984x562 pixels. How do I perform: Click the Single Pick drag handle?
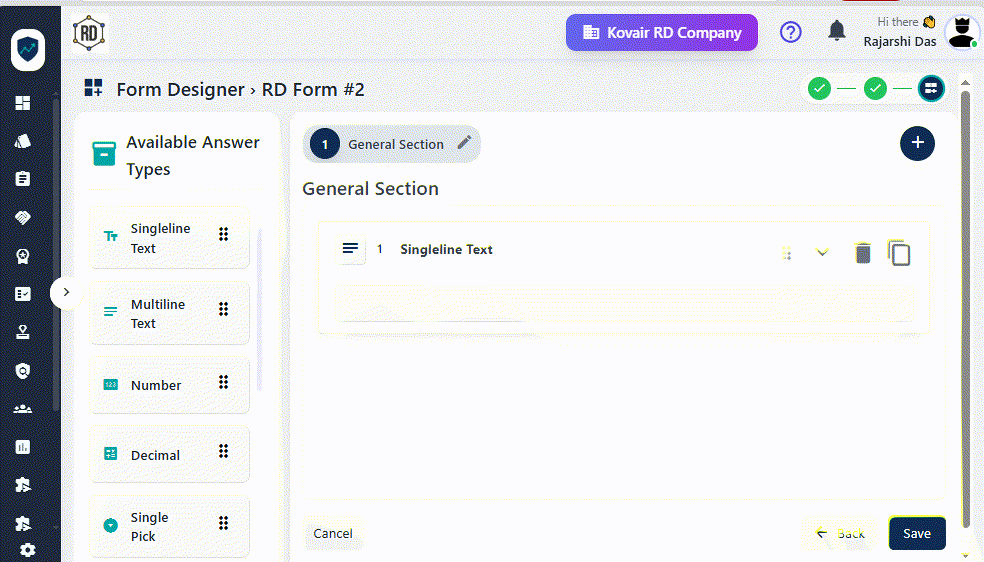(223, 523)
